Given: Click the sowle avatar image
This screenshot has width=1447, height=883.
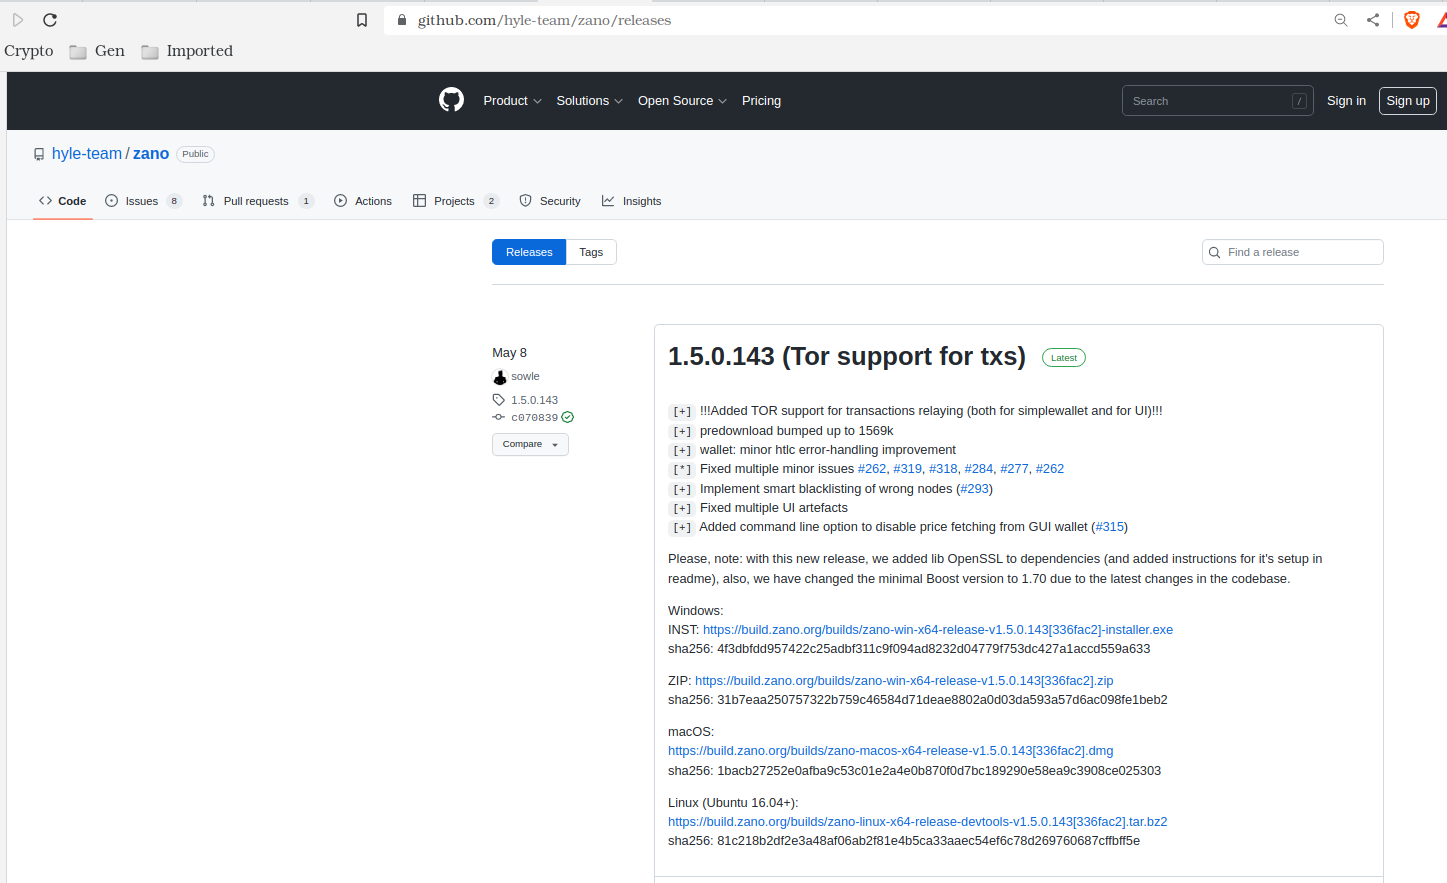Looking at the screenshot, I should tap(500, 377).
